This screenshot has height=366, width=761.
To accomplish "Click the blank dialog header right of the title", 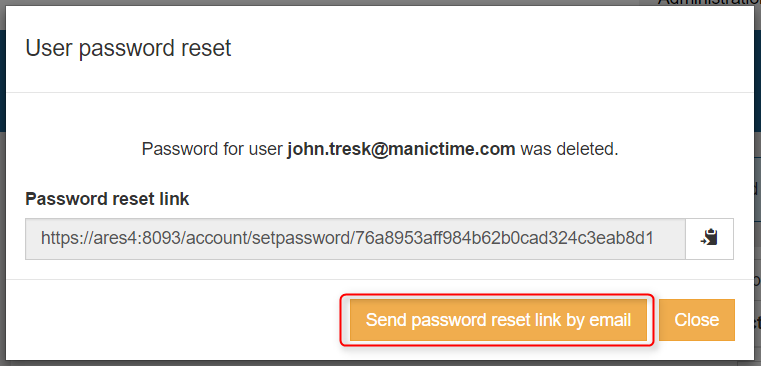I will click(485, 49).
